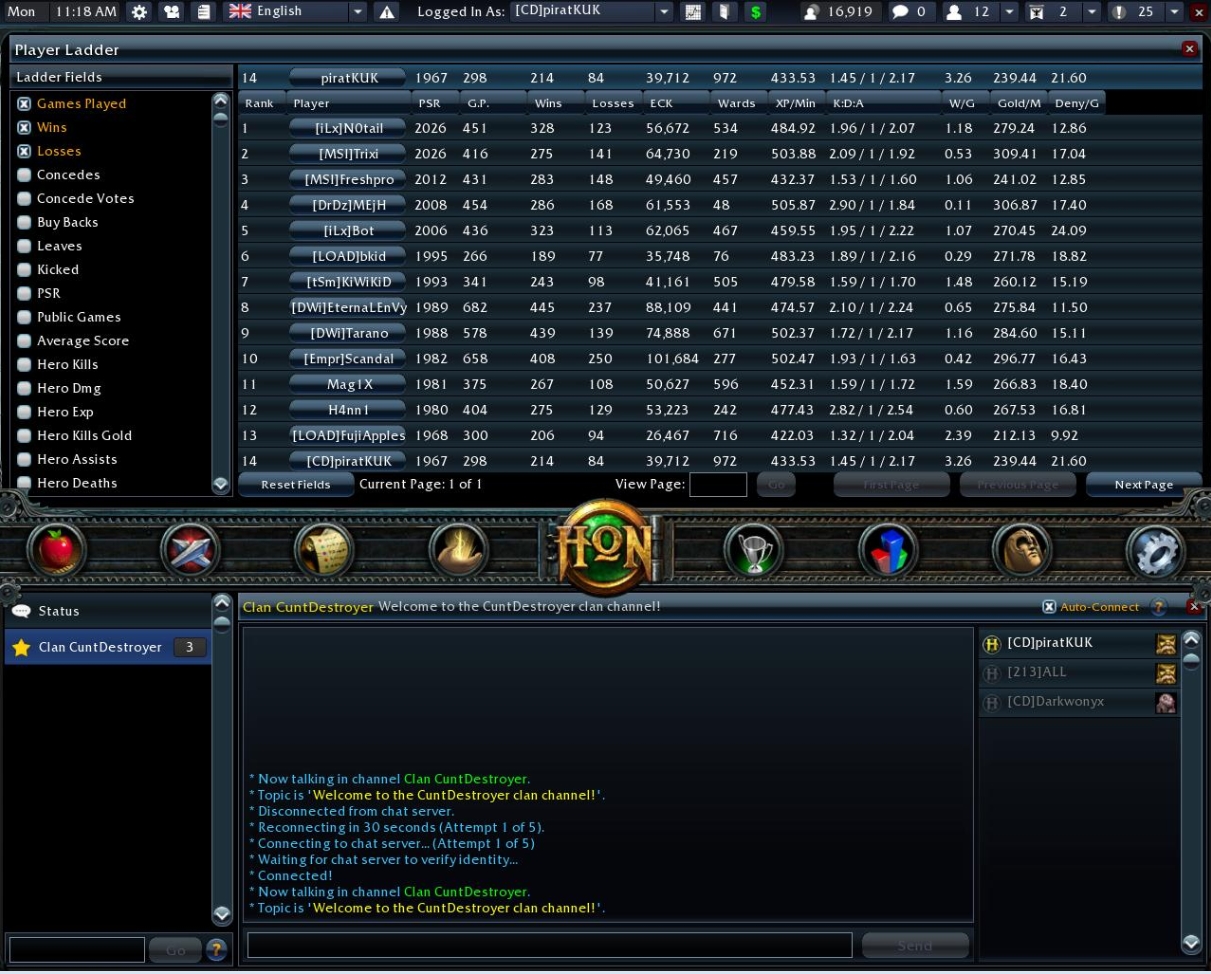Image resolution: width=1211 pixels, height=974 pixels.
Task: Enable the Leaves ladder field
Action: [24, 246]
